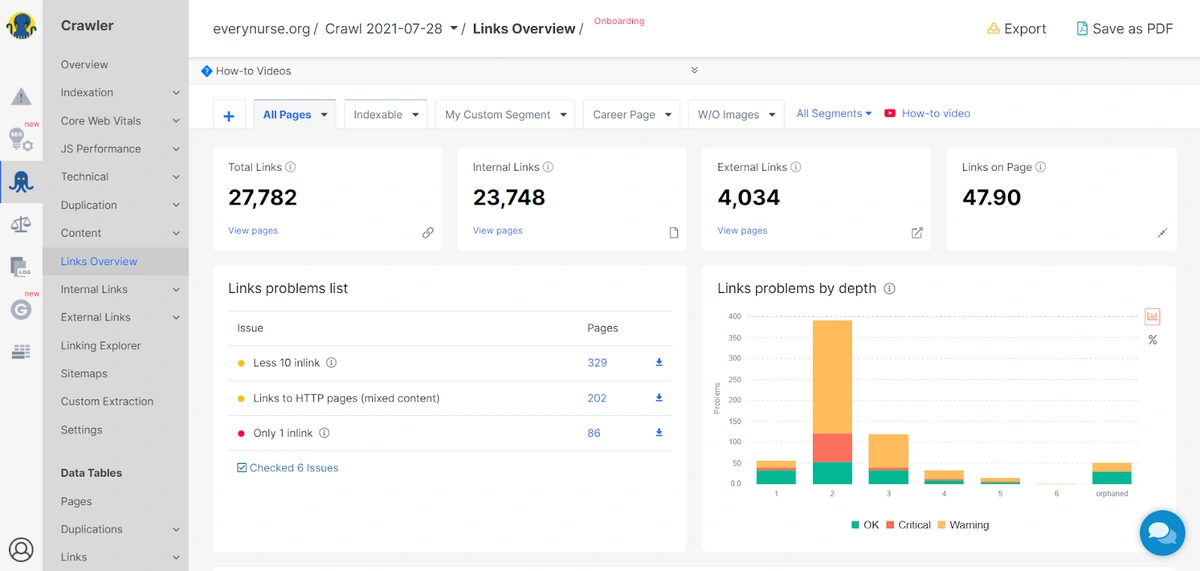Click the info icon beside Total Links

click(291, 168)
